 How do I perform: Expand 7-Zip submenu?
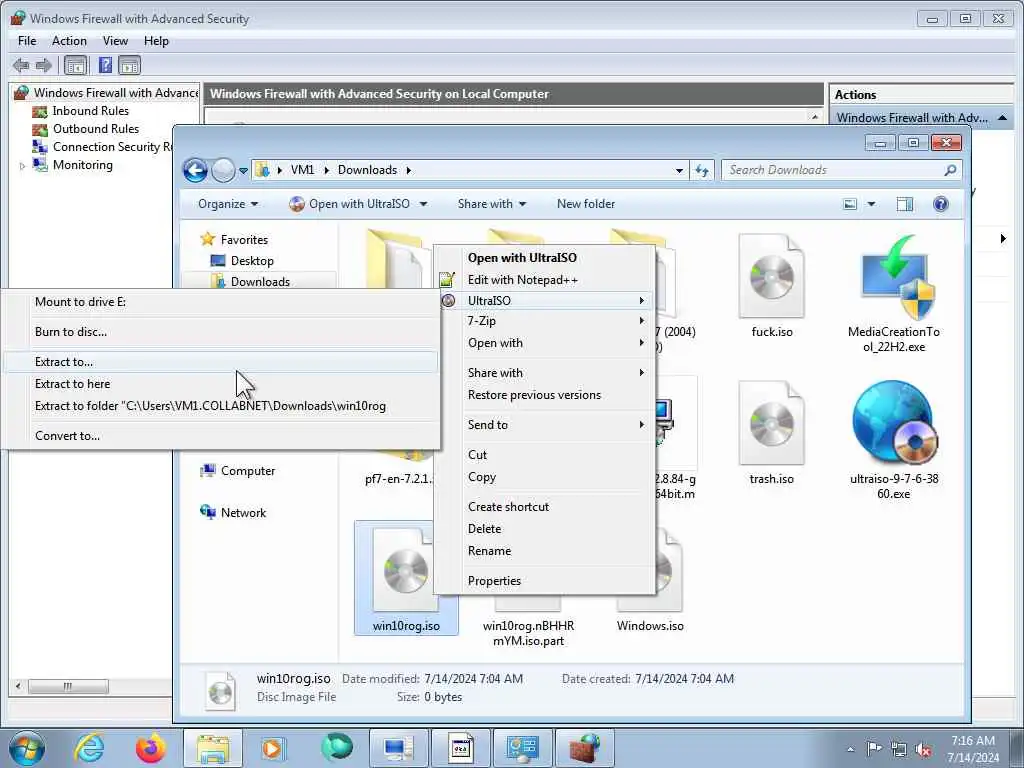pos(545,321)
